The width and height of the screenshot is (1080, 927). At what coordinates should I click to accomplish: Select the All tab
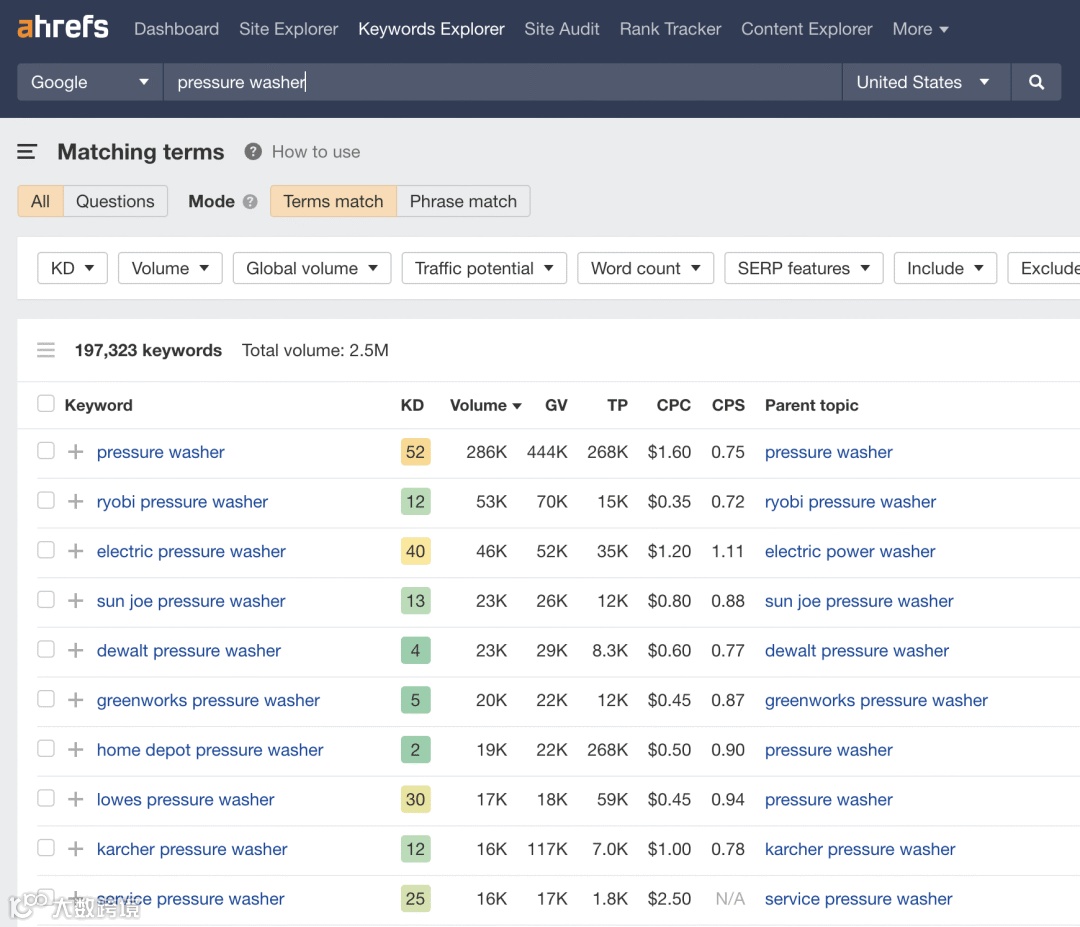(41, 201)
